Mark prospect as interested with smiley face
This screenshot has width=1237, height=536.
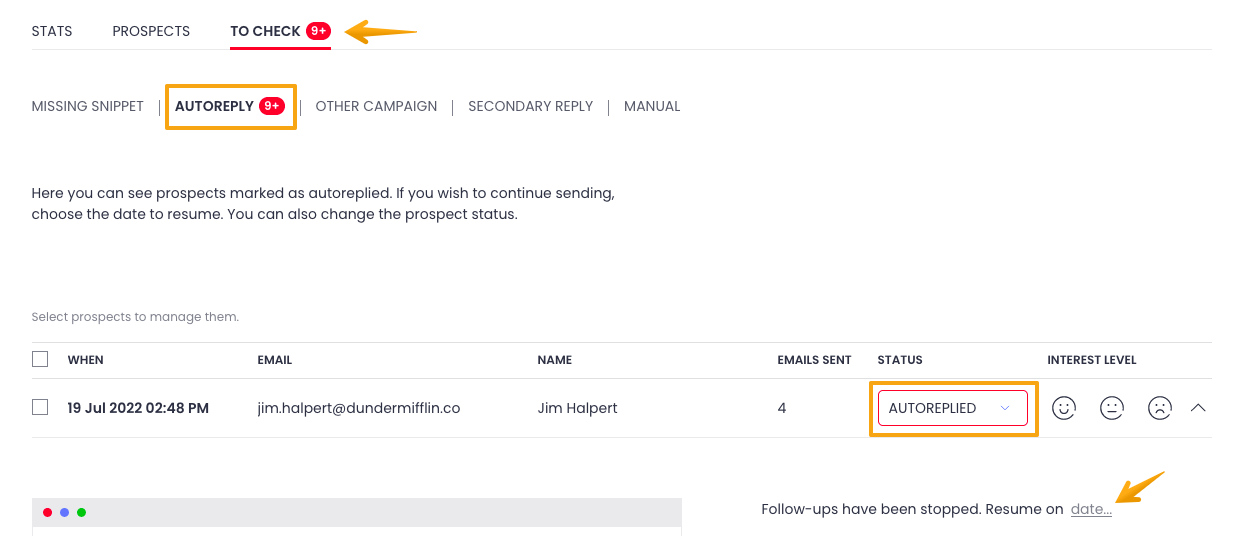point(1064,408)
